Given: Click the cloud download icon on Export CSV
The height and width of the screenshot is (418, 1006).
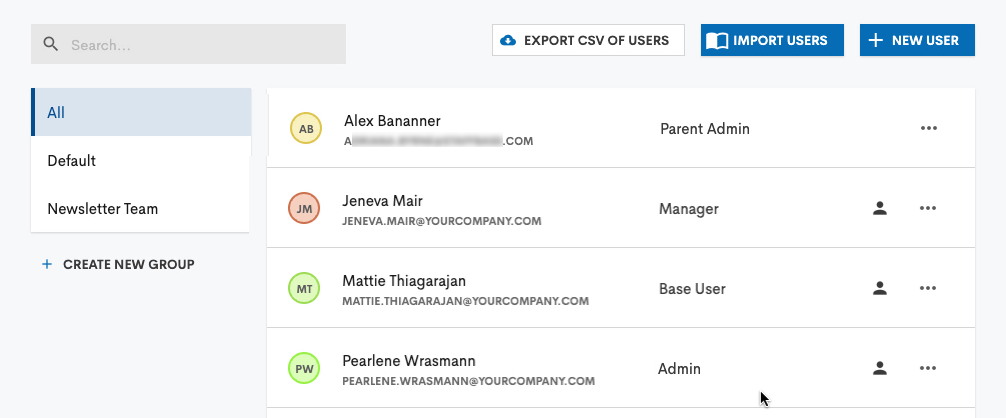Looking at the screenshot, I should (508, 40).
